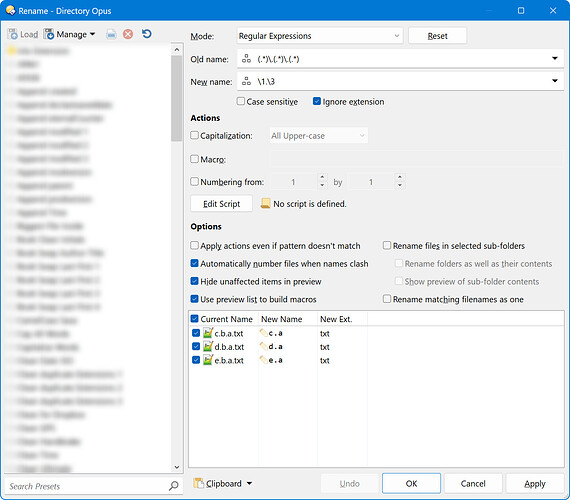This screenshot has height=500, width=570.
Task: Increase the Numbering from start value
Action: click(322, 177)
